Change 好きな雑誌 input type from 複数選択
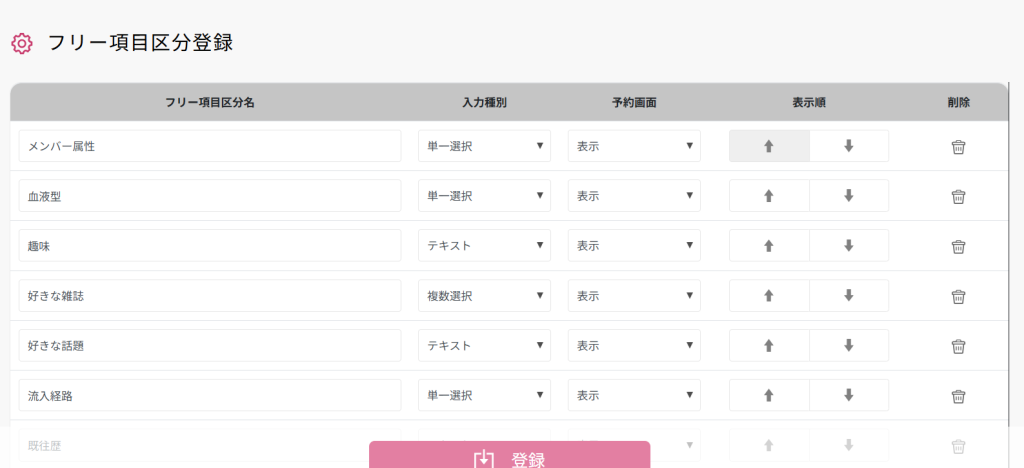Viewport: 1024px width, 468px height. [x=484, y=296]
